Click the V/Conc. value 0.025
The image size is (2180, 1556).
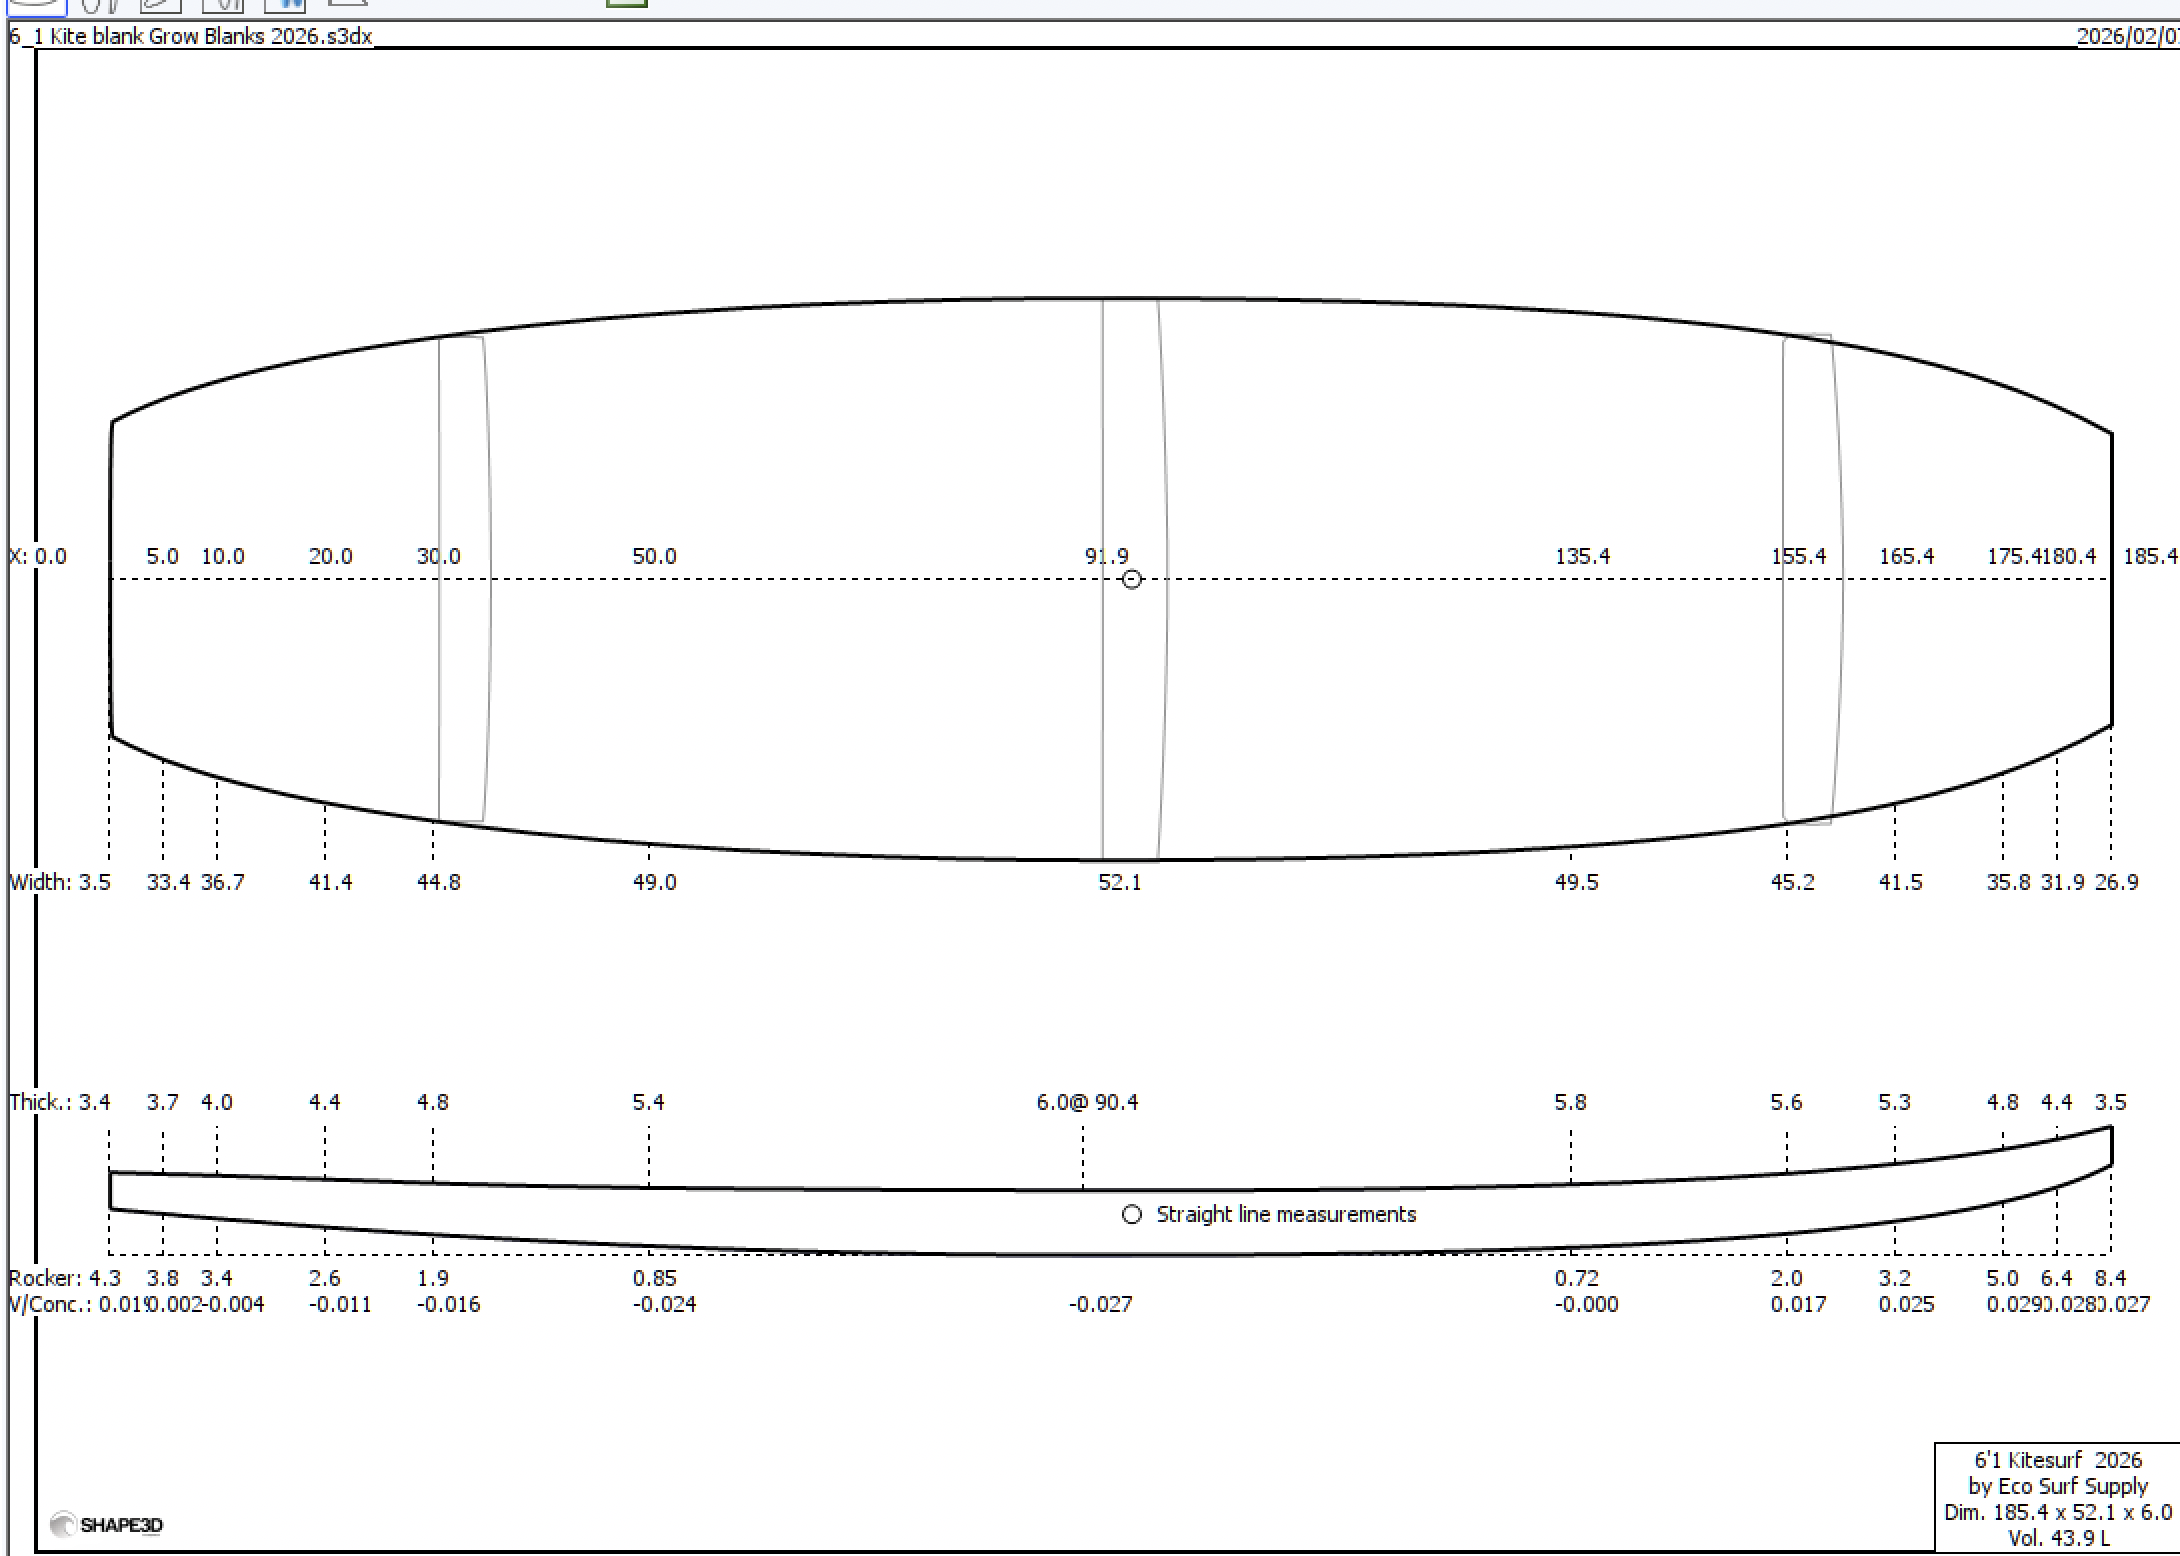pyautogui.click(x=1906, y=1304)
